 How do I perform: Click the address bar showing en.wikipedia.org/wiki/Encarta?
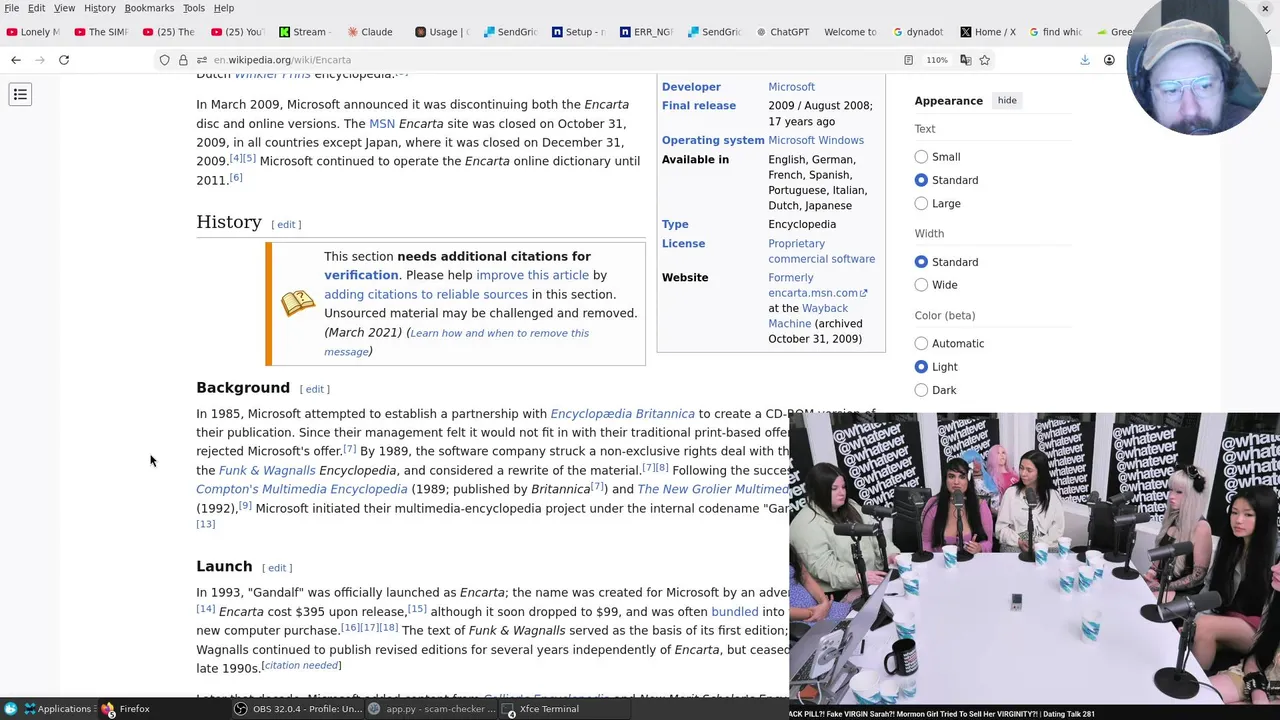tap(550, 60)
